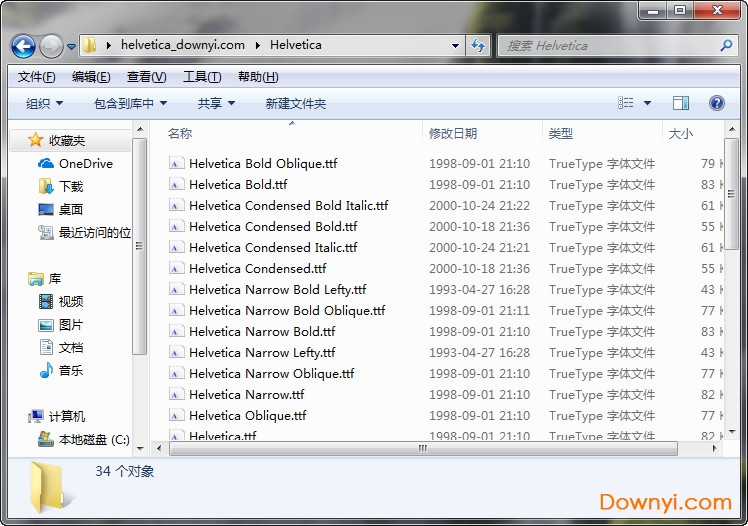Open 下载 folder in sidebar
Image resolution: width=748 pixels, height=526 pixels.
point(71,186)
